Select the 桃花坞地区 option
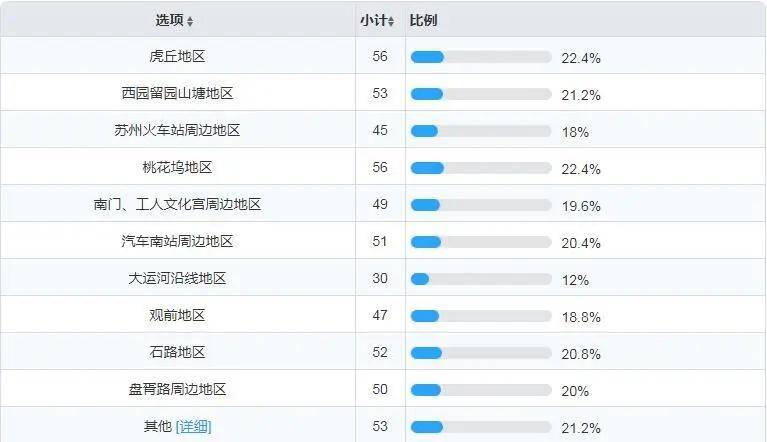The height and width of the screenshot is (442, 767). point(178,167)
